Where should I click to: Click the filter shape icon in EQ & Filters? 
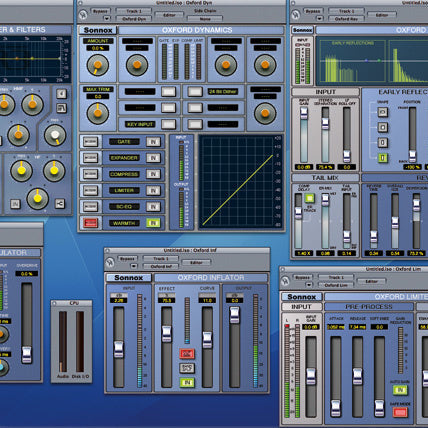pos(61,108)
